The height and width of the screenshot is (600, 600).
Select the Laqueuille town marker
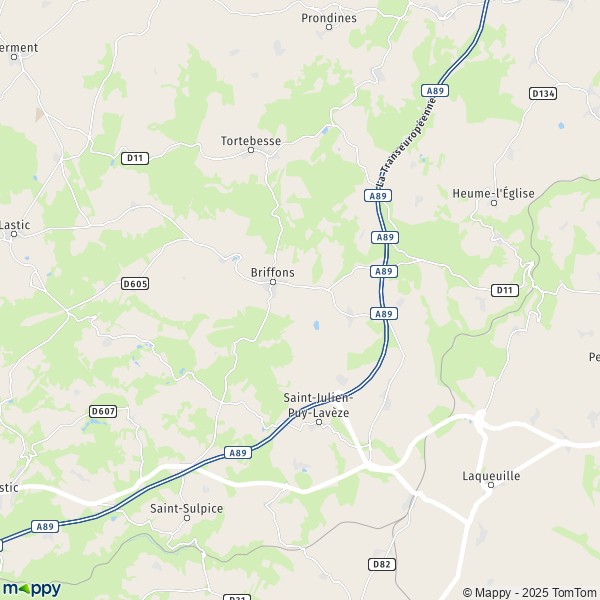[x=491, y=485]
